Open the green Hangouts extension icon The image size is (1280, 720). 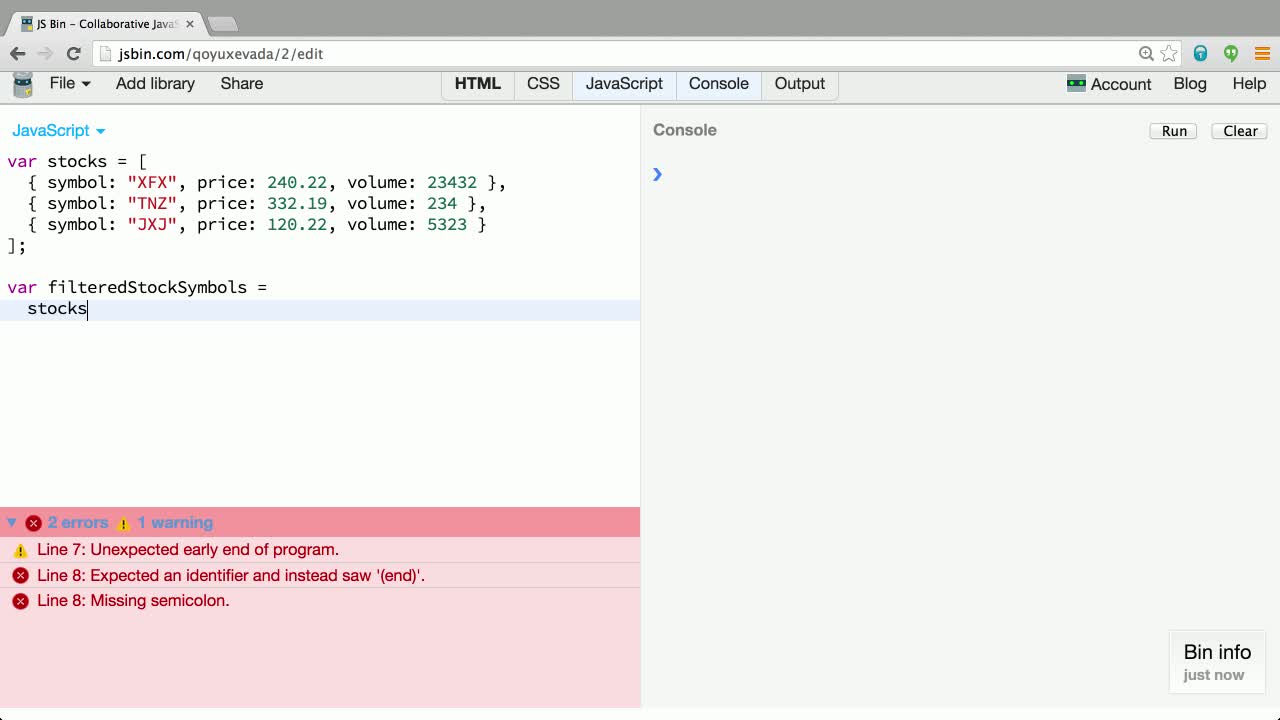1231,53
